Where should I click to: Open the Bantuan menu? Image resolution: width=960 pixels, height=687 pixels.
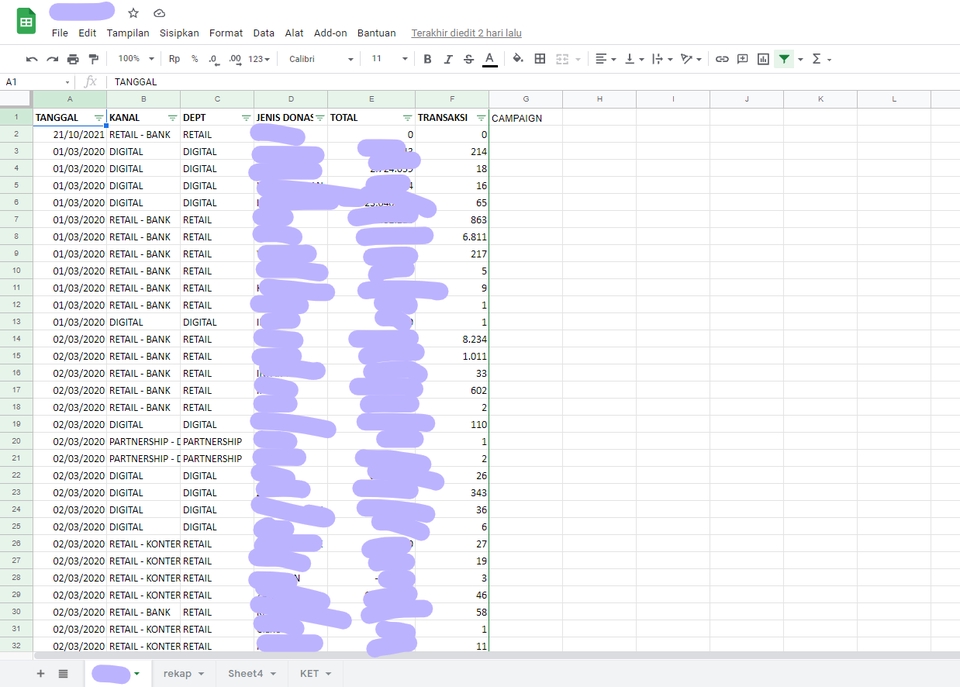click(x=377, y=33)
